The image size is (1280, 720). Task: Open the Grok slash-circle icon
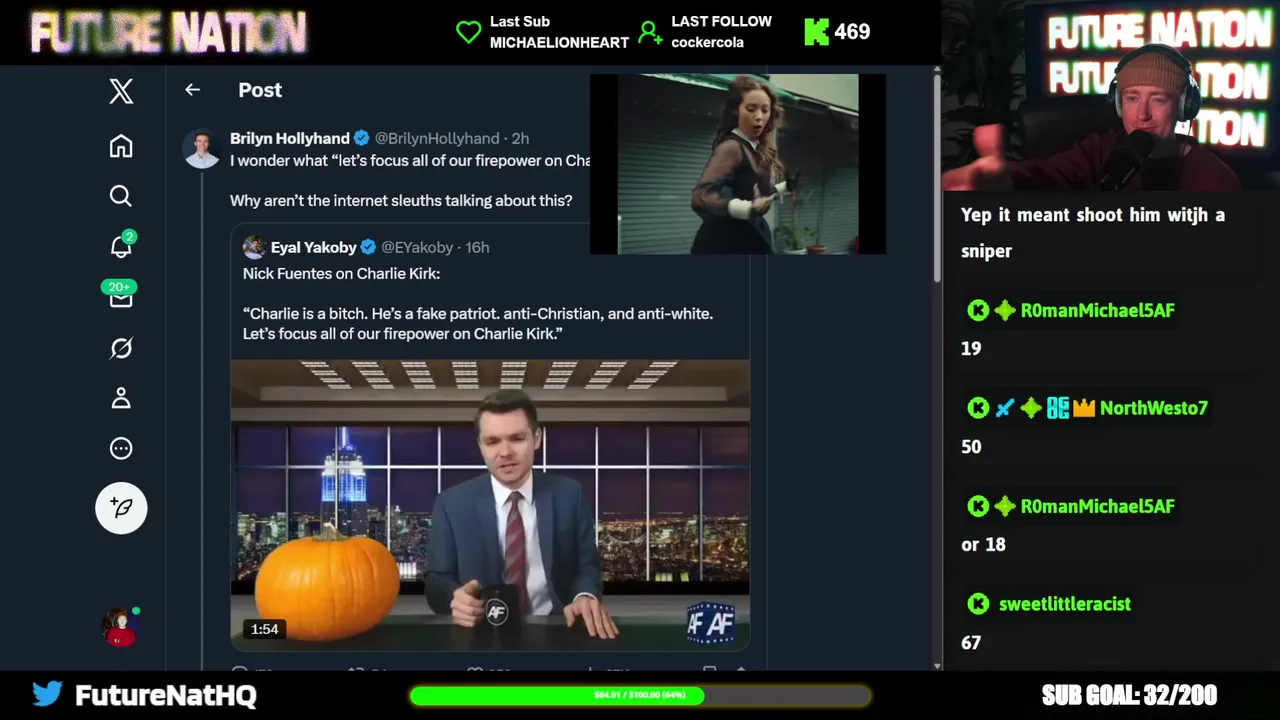click(x=121, y=348)
